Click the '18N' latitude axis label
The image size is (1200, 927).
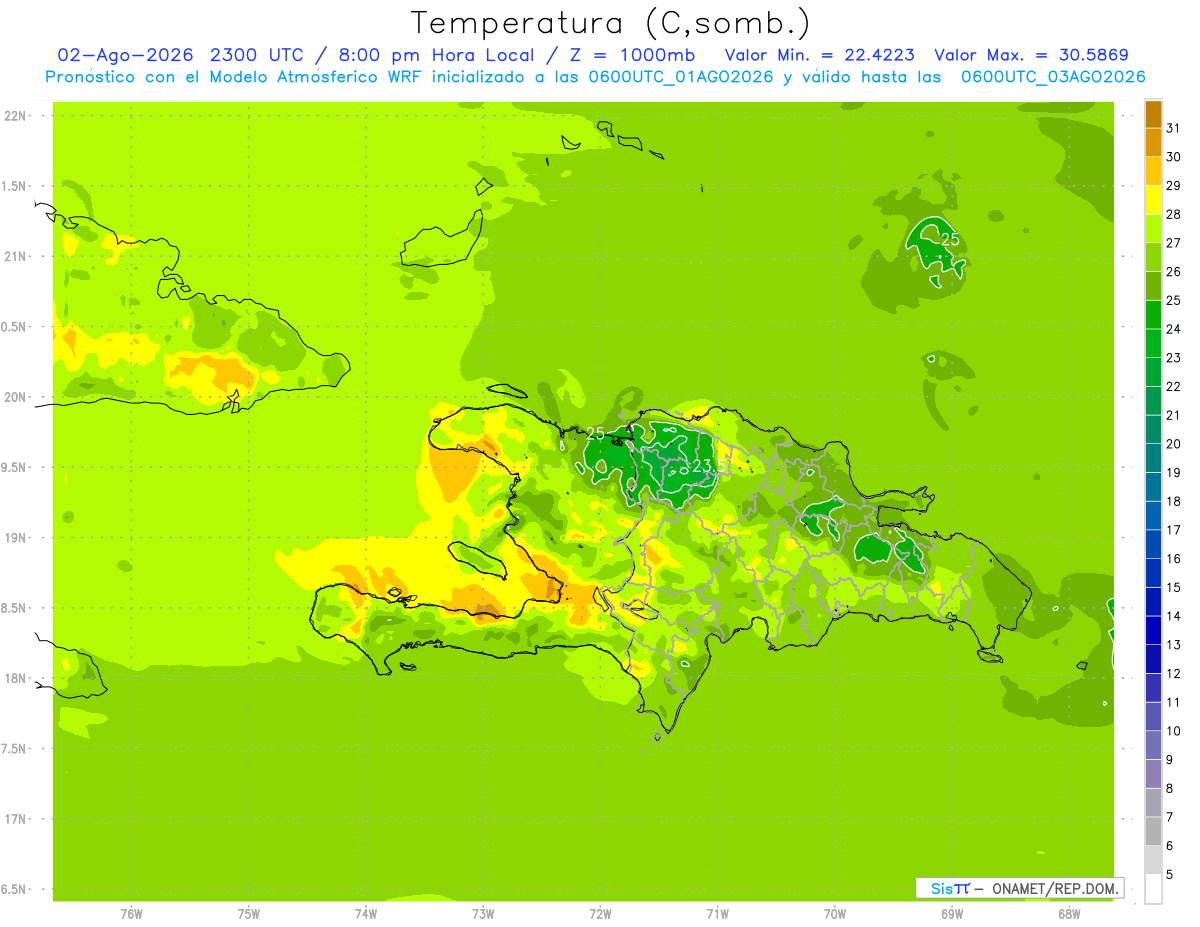(x=16, y=678)
